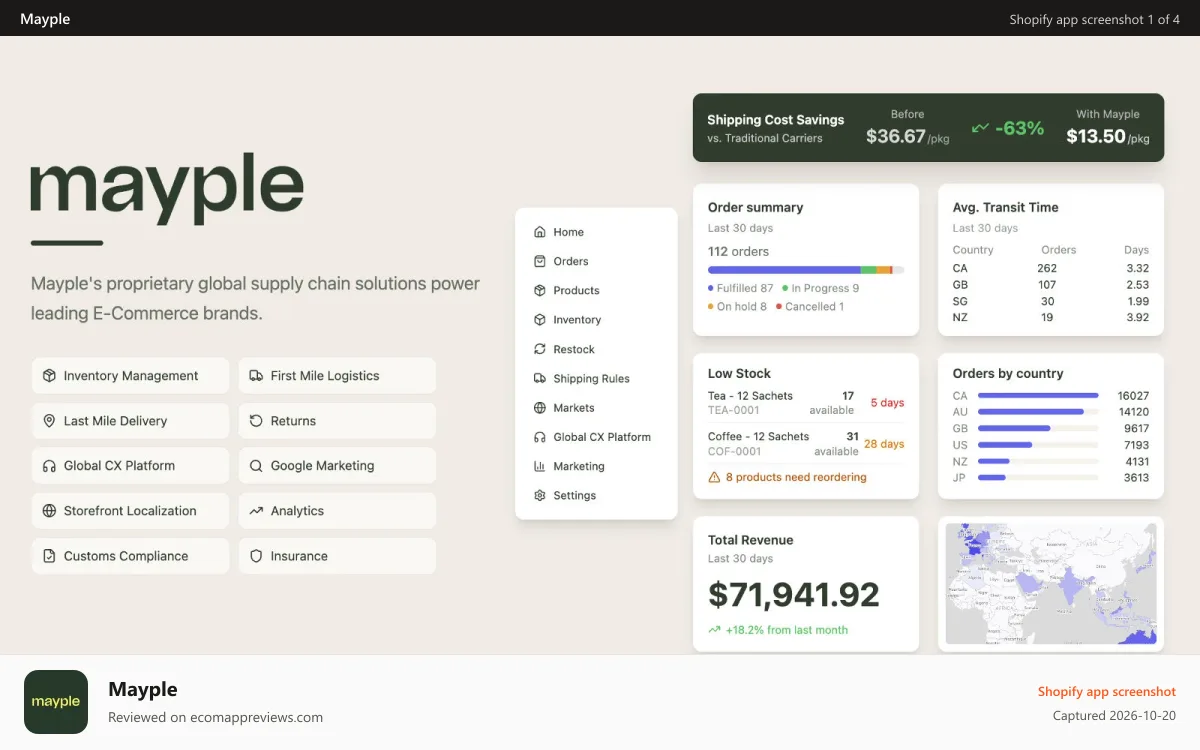Click the Settings gear icon
1200x750 pixels.
click(540, 495)
